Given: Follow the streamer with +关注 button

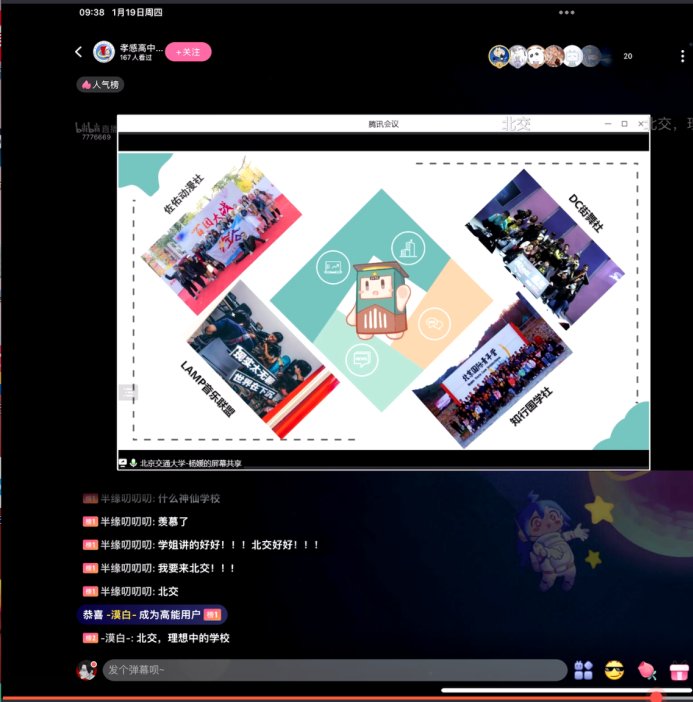Looking at the screenshot, I should click(188, 52).
